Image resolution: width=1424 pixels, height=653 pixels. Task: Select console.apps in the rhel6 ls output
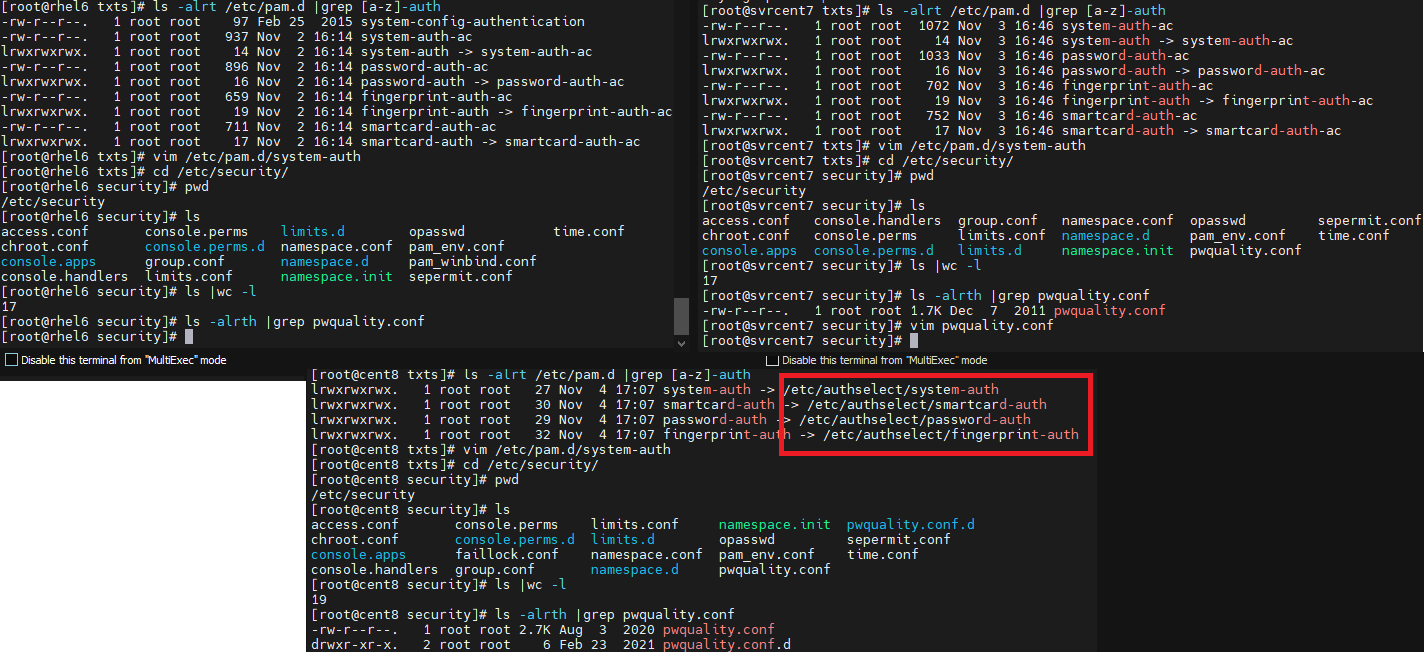(49, 261)
